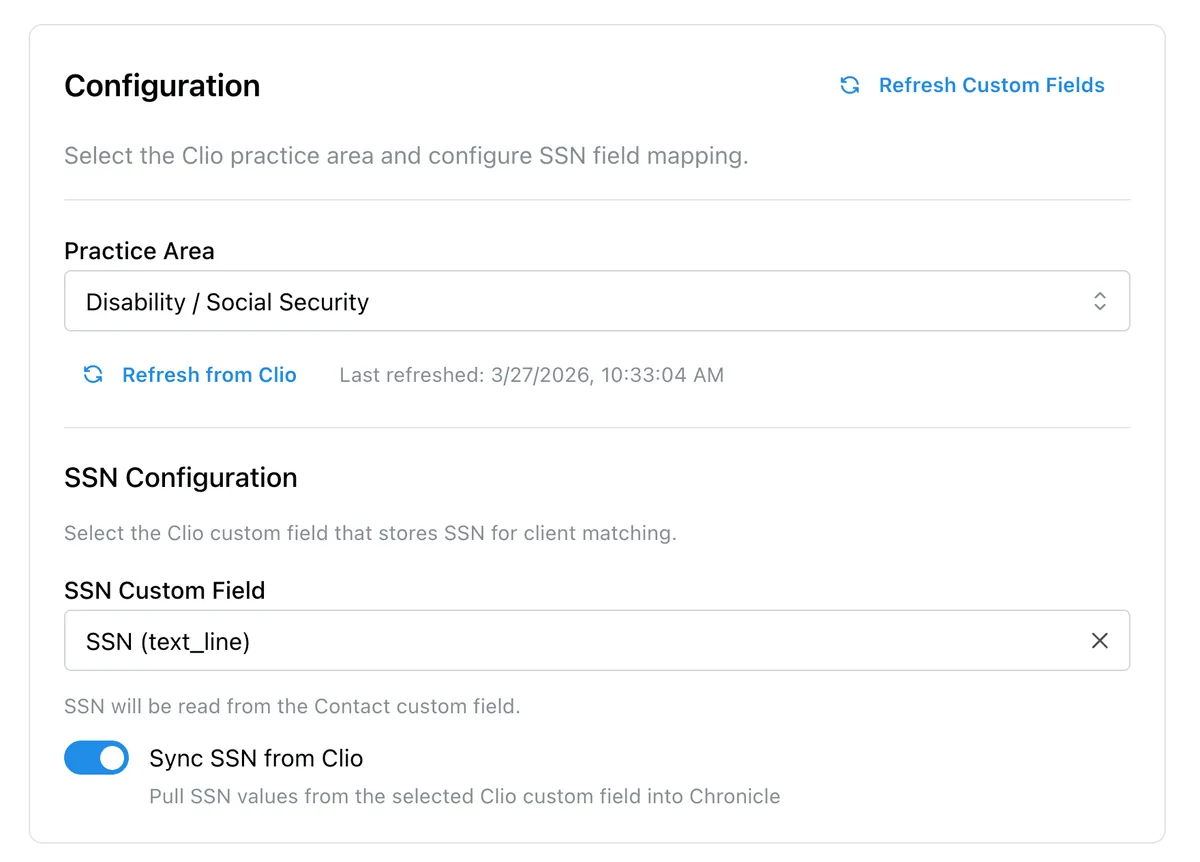
Task: Click the X to remove SSN (text_line) selection
Action: 1100,640
